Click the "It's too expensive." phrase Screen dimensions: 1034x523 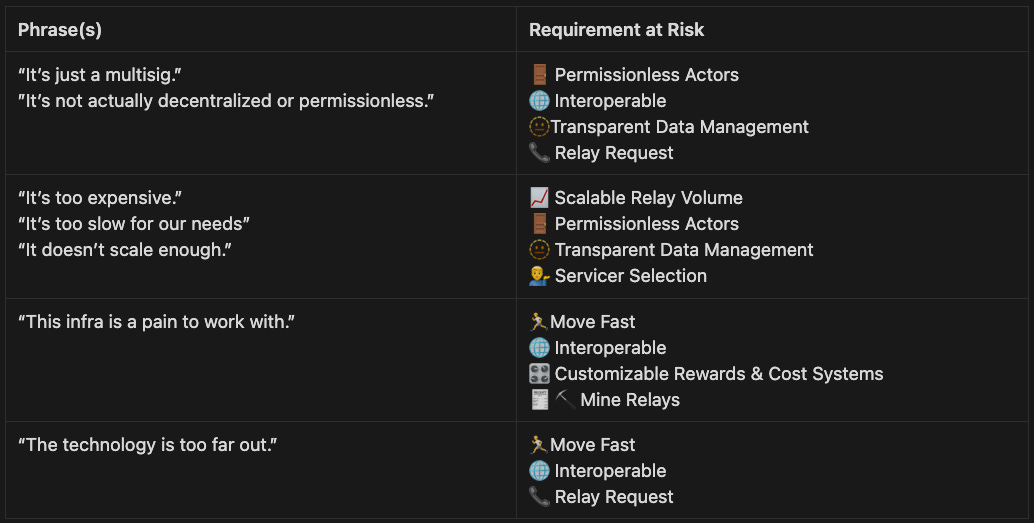click(100, 197)
